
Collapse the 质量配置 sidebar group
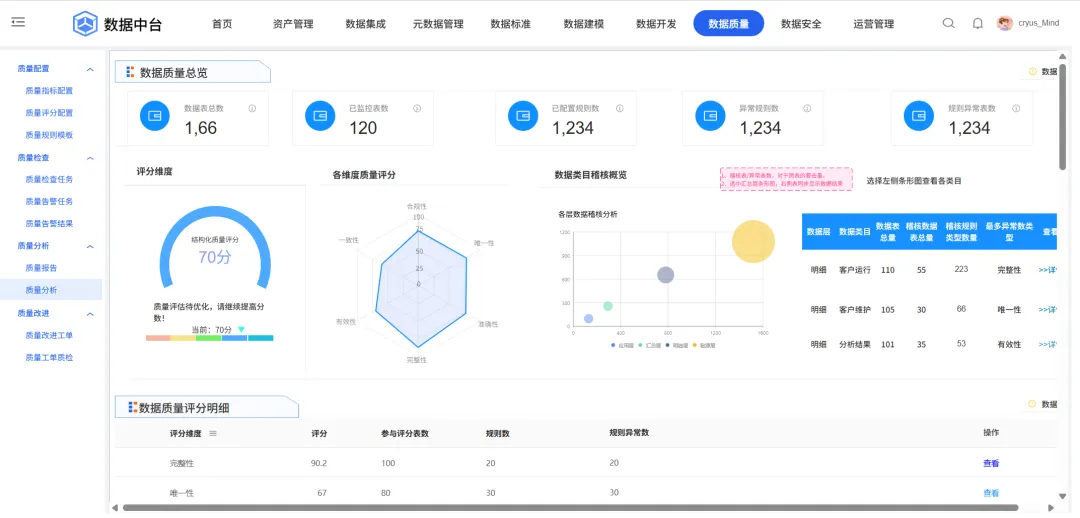pyautogui.click(x=90, y=69)
